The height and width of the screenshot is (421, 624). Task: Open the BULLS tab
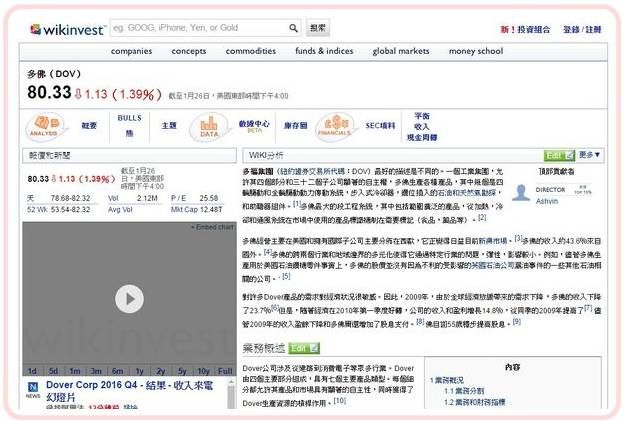click(130, 118)
